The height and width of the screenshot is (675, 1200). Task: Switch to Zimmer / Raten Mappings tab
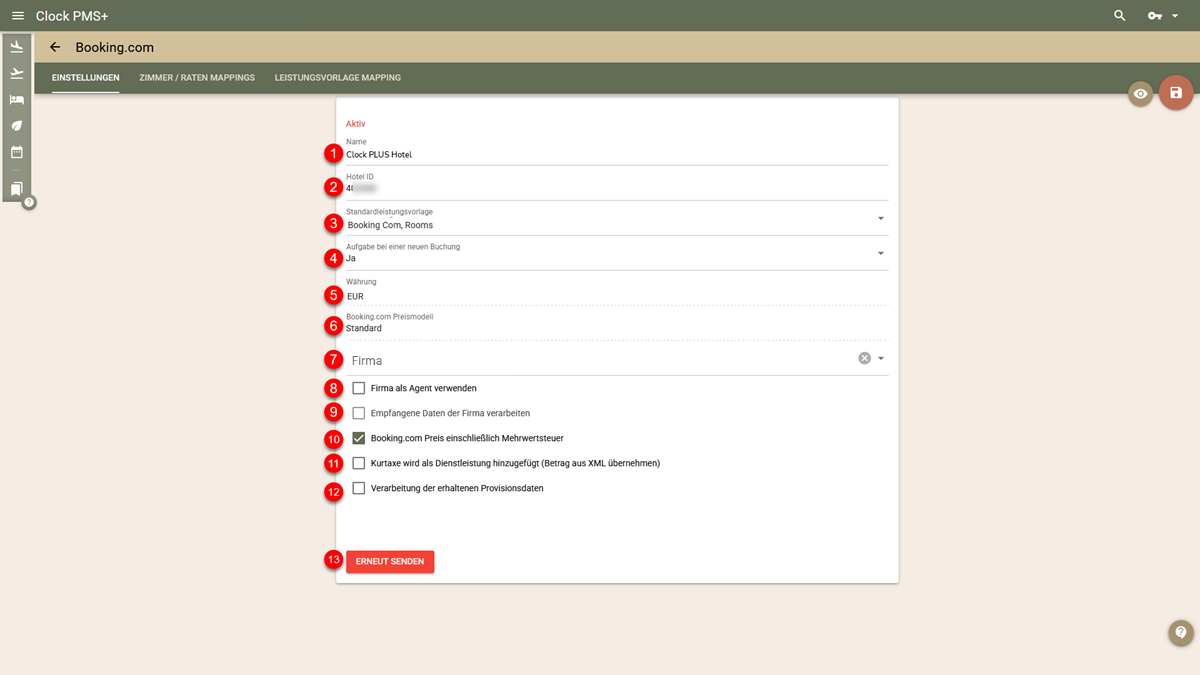coord(197,78)
